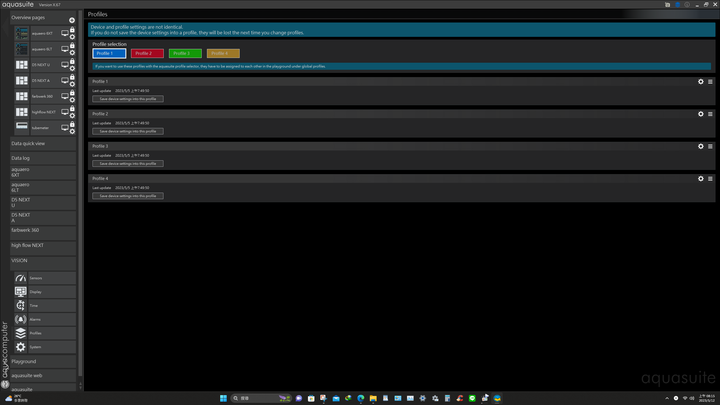
Task: Open VISION Sensors page
Action: coord(45,278)
